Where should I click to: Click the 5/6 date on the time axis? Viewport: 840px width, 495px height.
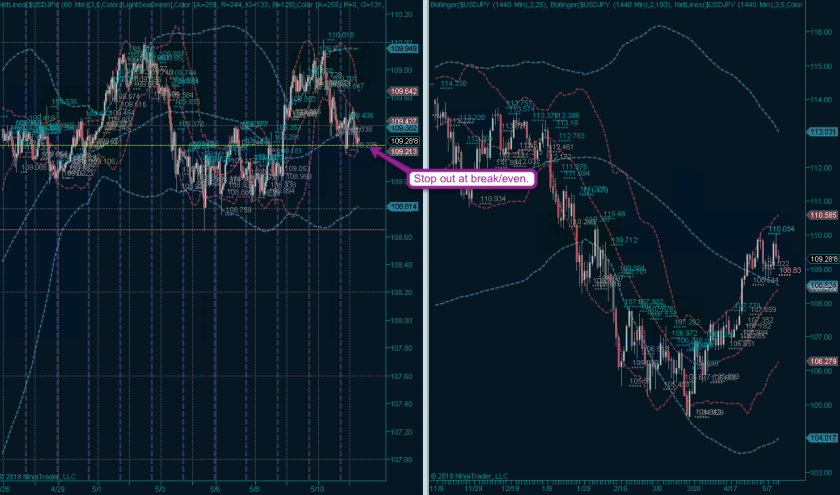coord(215,489)
